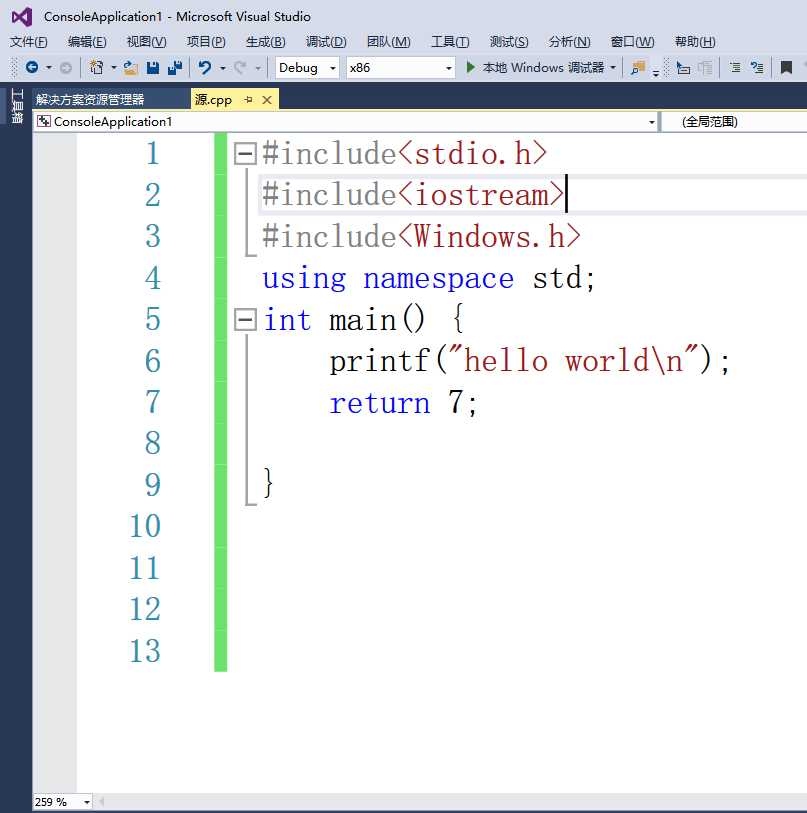Open the 259 % zoom level dropdown
This screenshot has height=813, width=807.
(63, 802)
